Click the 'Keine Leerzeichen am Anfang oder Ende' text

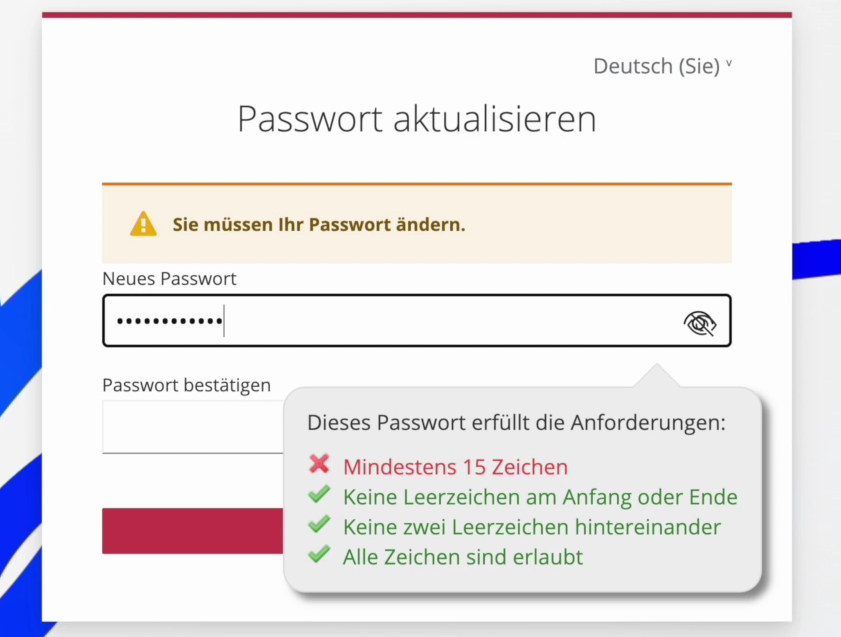click(540, 497)
